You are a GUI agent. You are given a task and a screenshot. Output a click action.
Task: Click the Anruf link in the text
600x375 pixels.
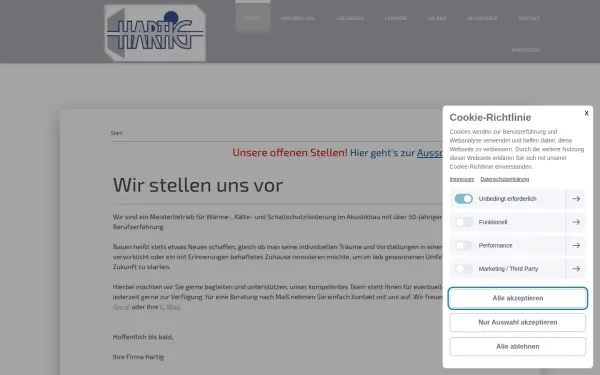(x=121, y=307)
